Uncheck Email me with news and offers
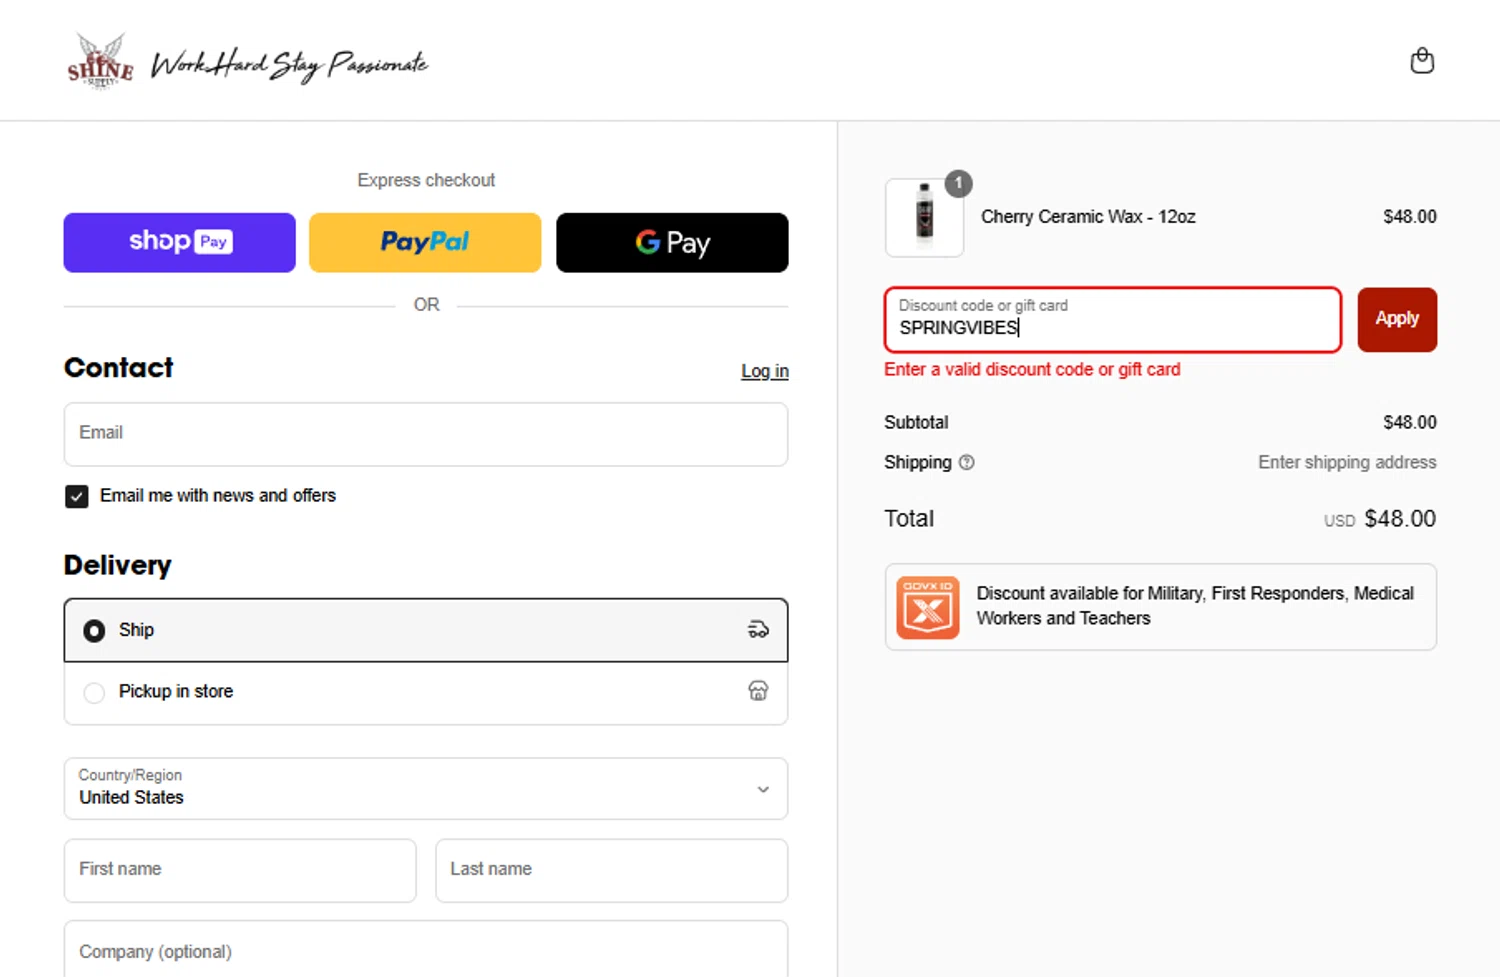The image size is (1500, 977). [76, 496]
